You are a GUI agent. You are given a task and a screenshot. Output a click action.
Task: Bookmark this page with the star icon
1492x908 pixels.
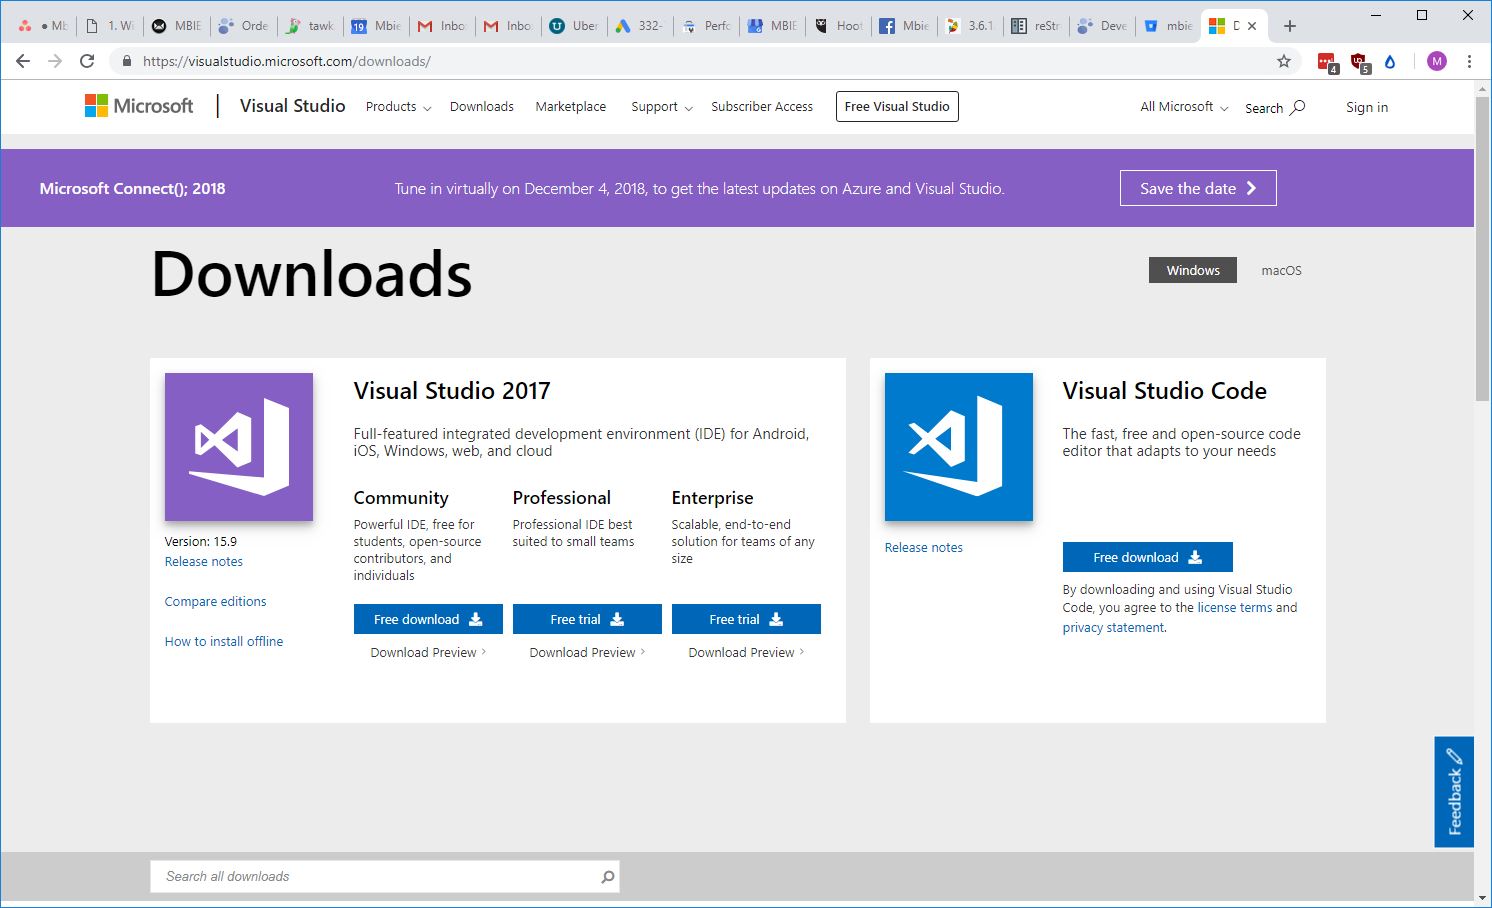(x=1283, y=61)
